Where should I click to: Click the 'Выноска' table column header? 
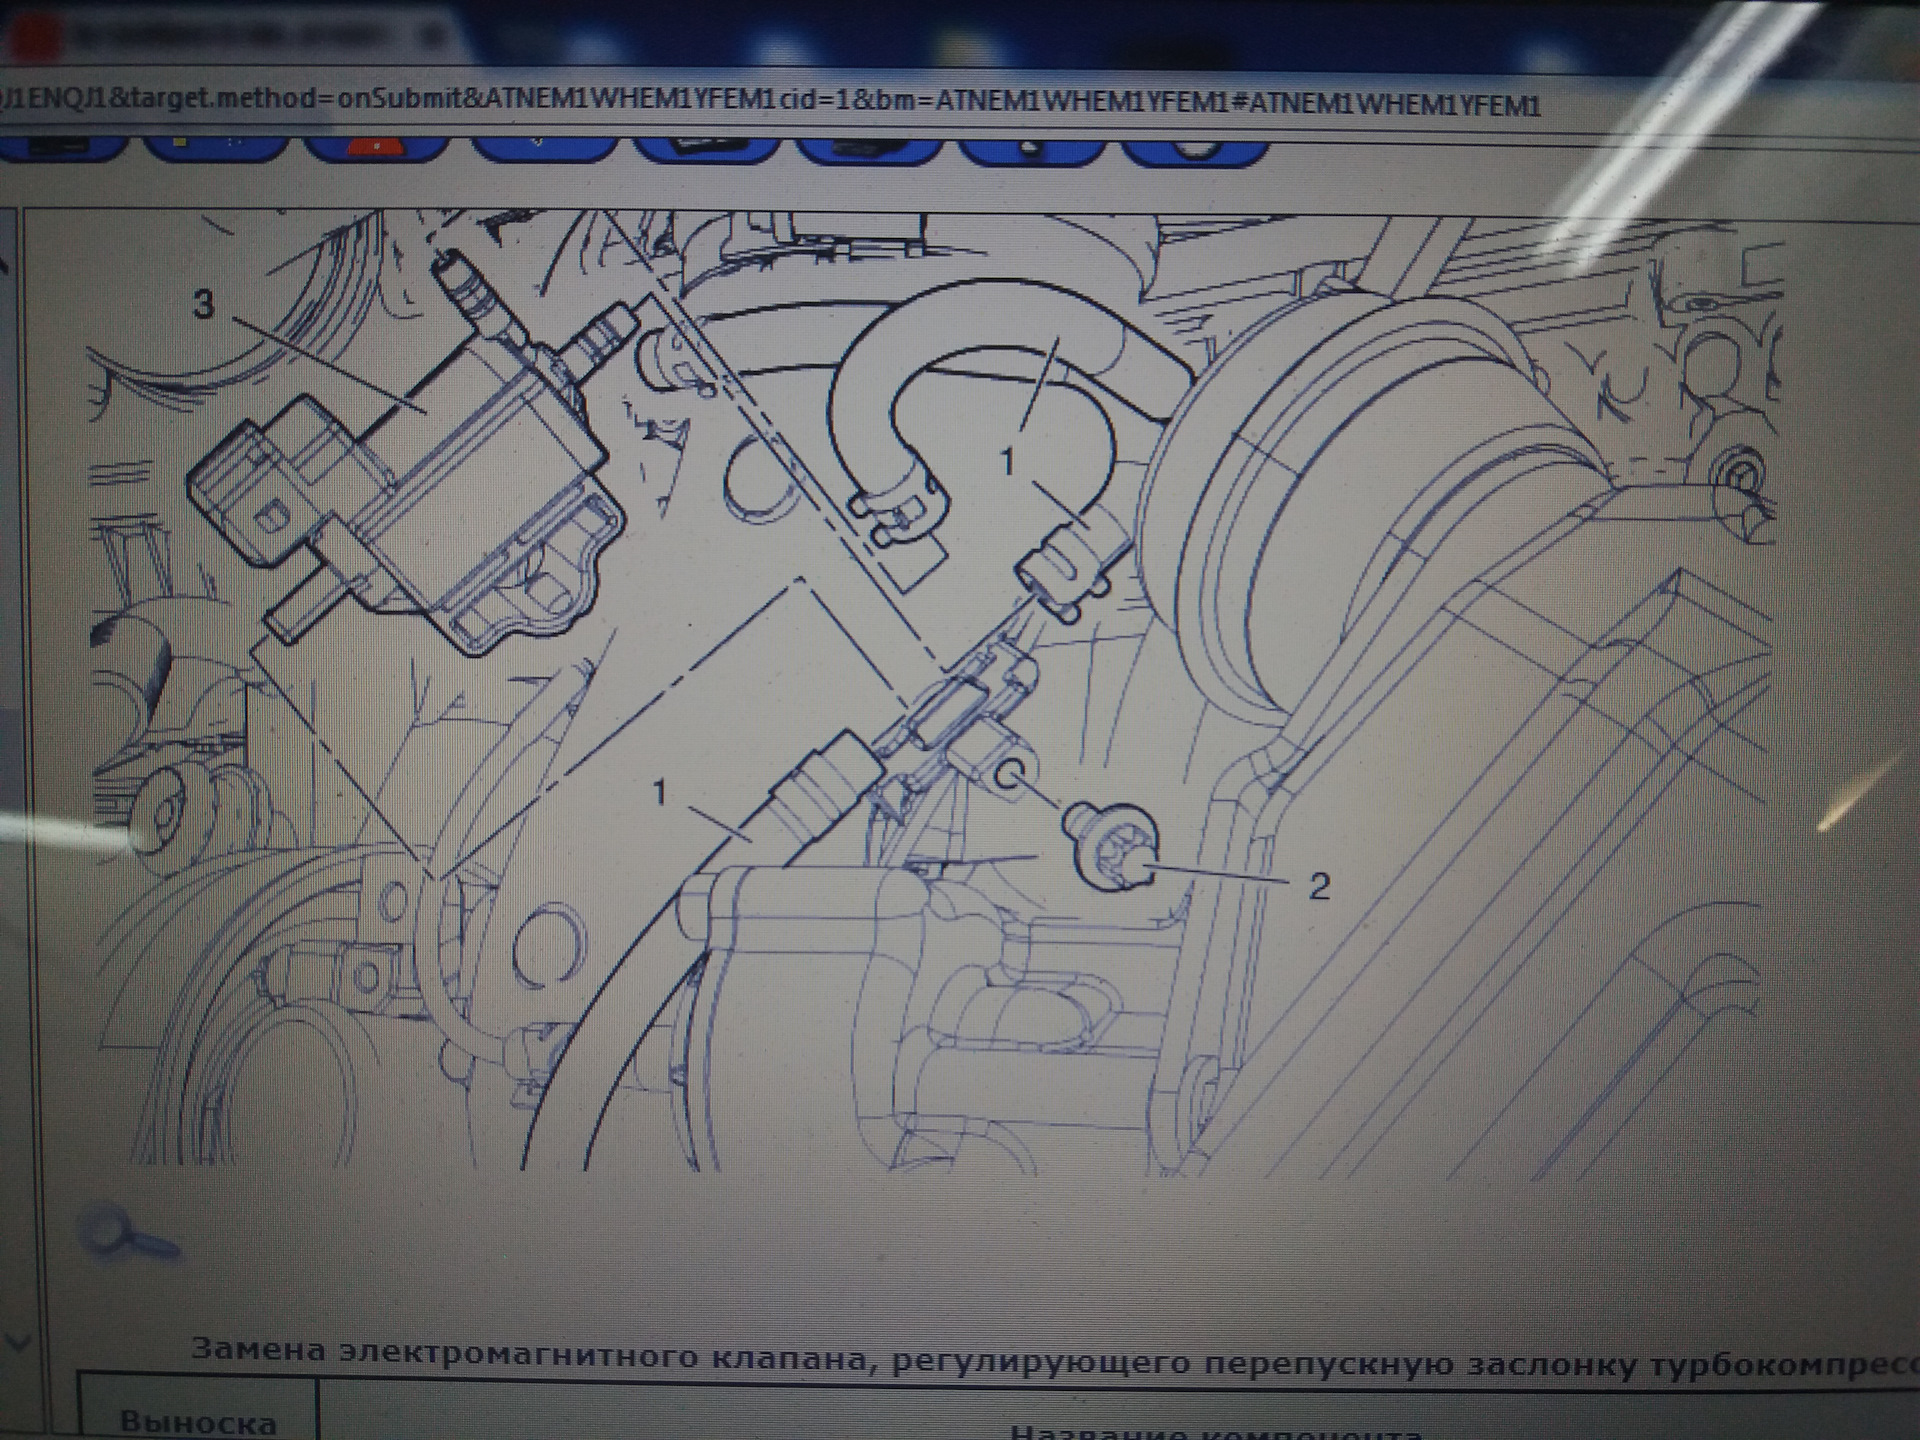pos(197,1422)
